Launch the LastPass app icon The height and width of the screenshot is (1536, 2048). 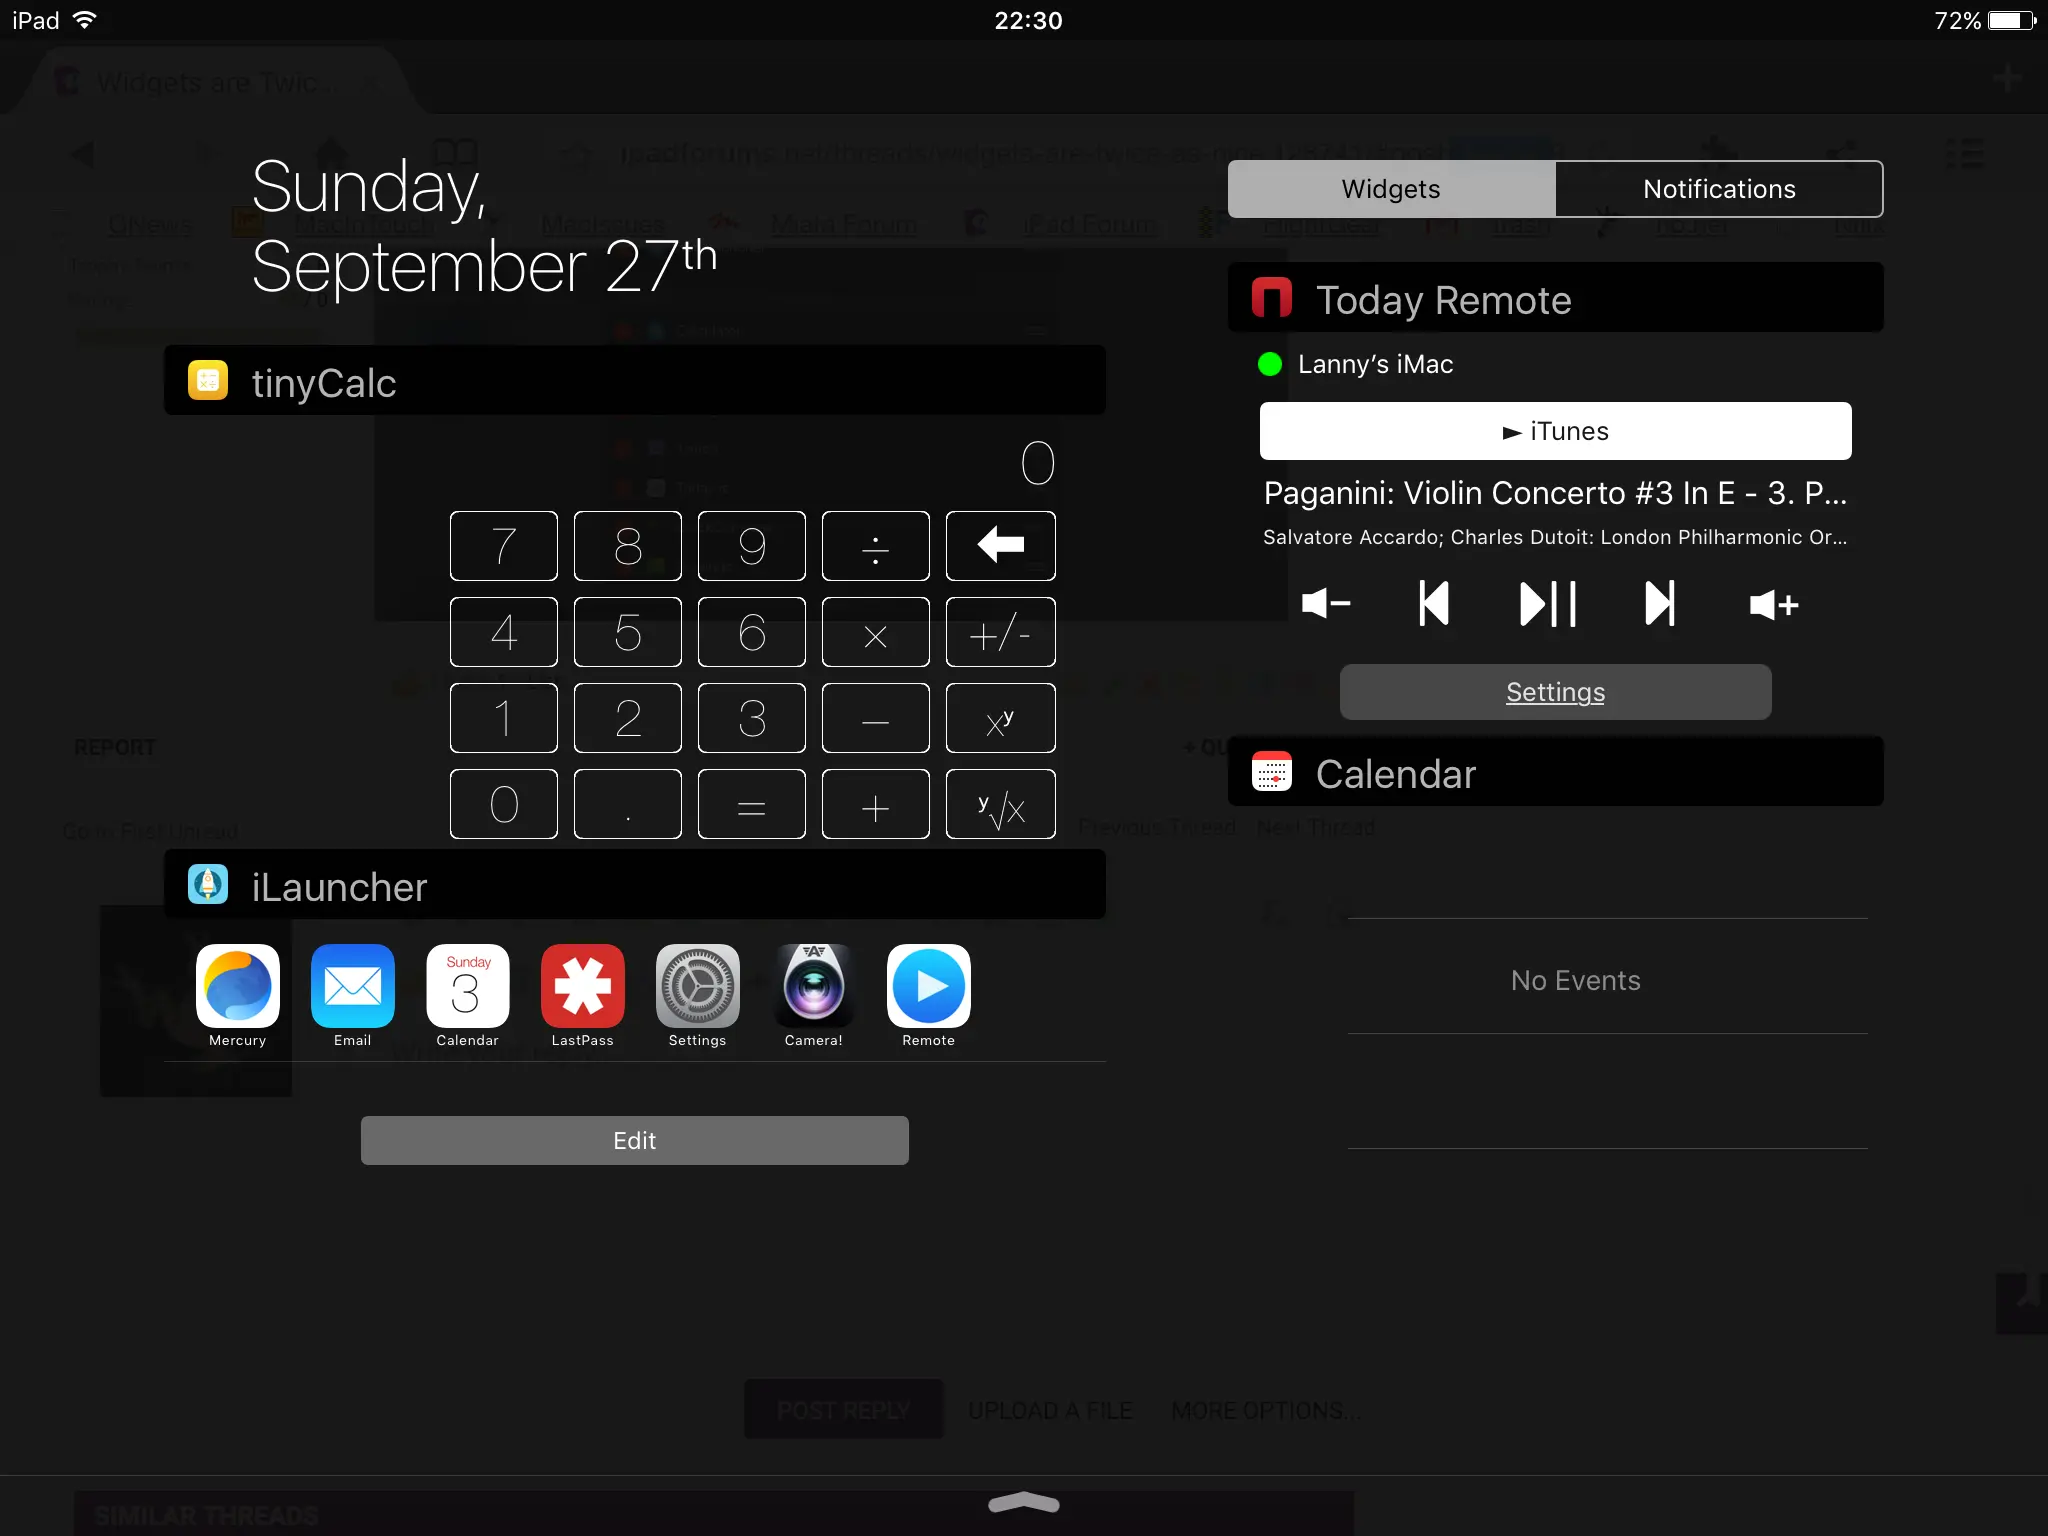point(582,987)
